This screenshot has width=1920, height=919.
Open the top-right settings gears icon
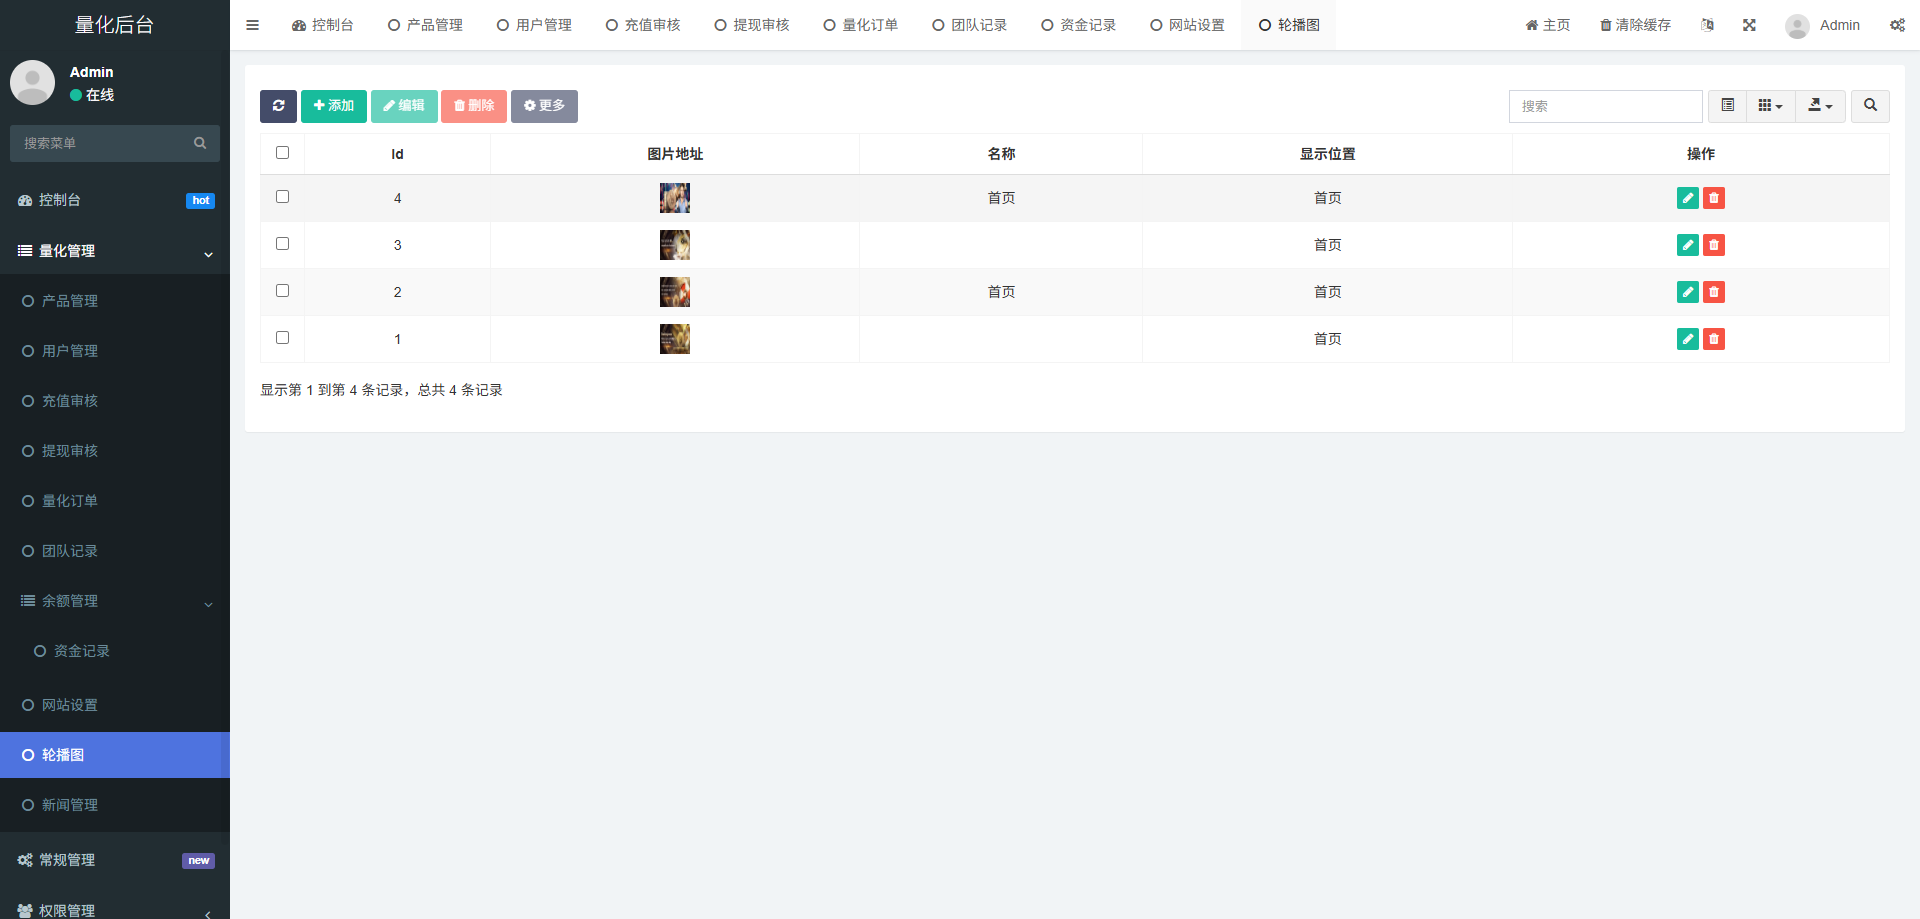point(1897,25)
